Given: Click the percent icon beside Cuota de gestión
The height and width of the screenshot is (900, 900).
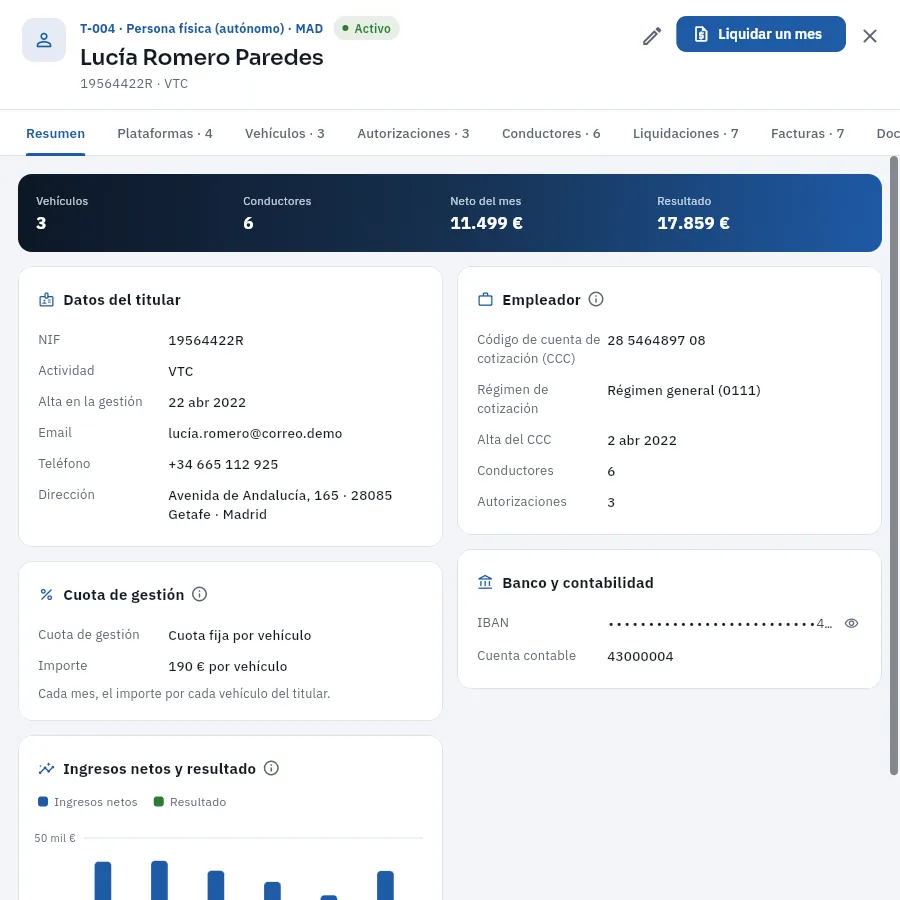Looking at the screenshot, I should tap(46, 595).
